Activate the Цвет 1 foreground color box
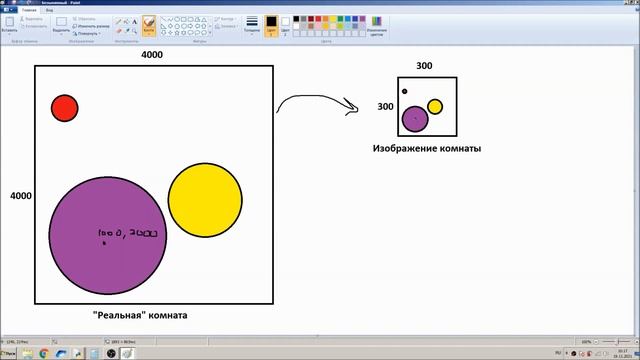This screenshot has height=360, width=640. point(271,26)
